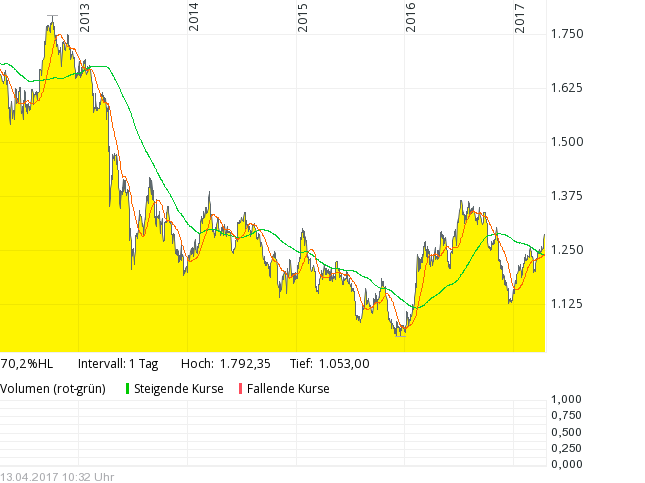Click the red Fallende Kurse legend swatch
The width and height of the screenshot is (645, 483).
click(x=239, y=388)
